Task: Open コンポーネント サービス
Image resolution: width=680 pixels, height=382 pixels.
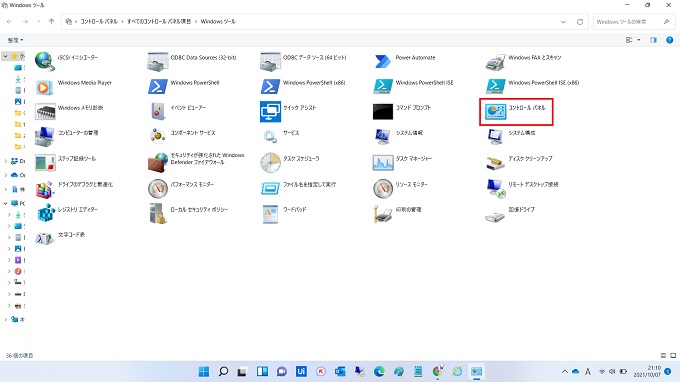Action: (182, 137)
